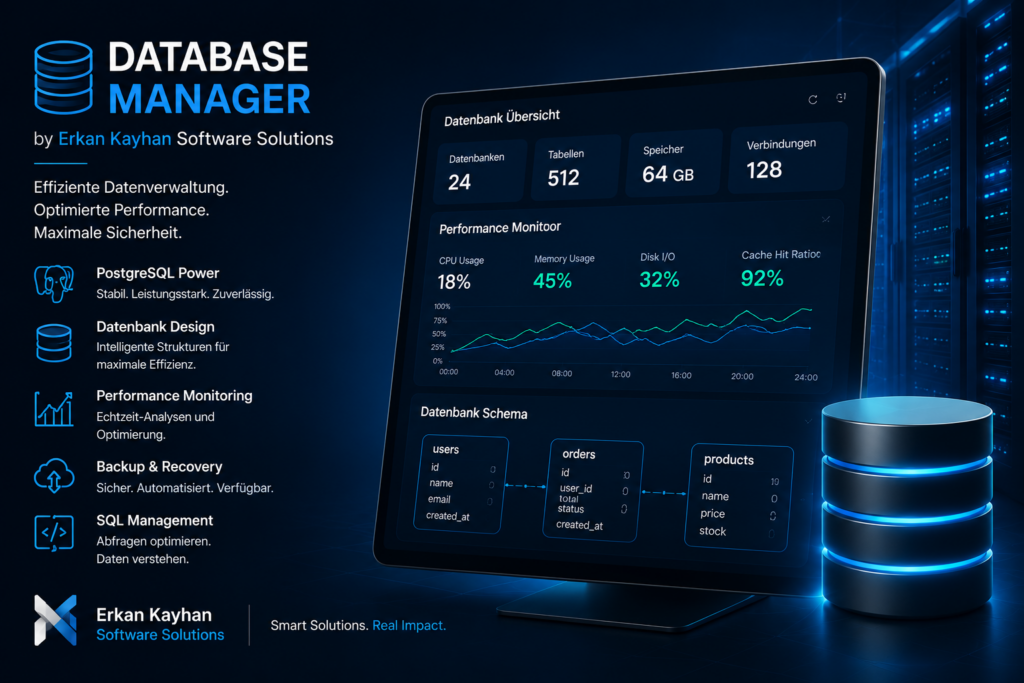Click the 100% label on chart y-axis
Viewport: 1024px width, 683px height.
coord(442,306)
